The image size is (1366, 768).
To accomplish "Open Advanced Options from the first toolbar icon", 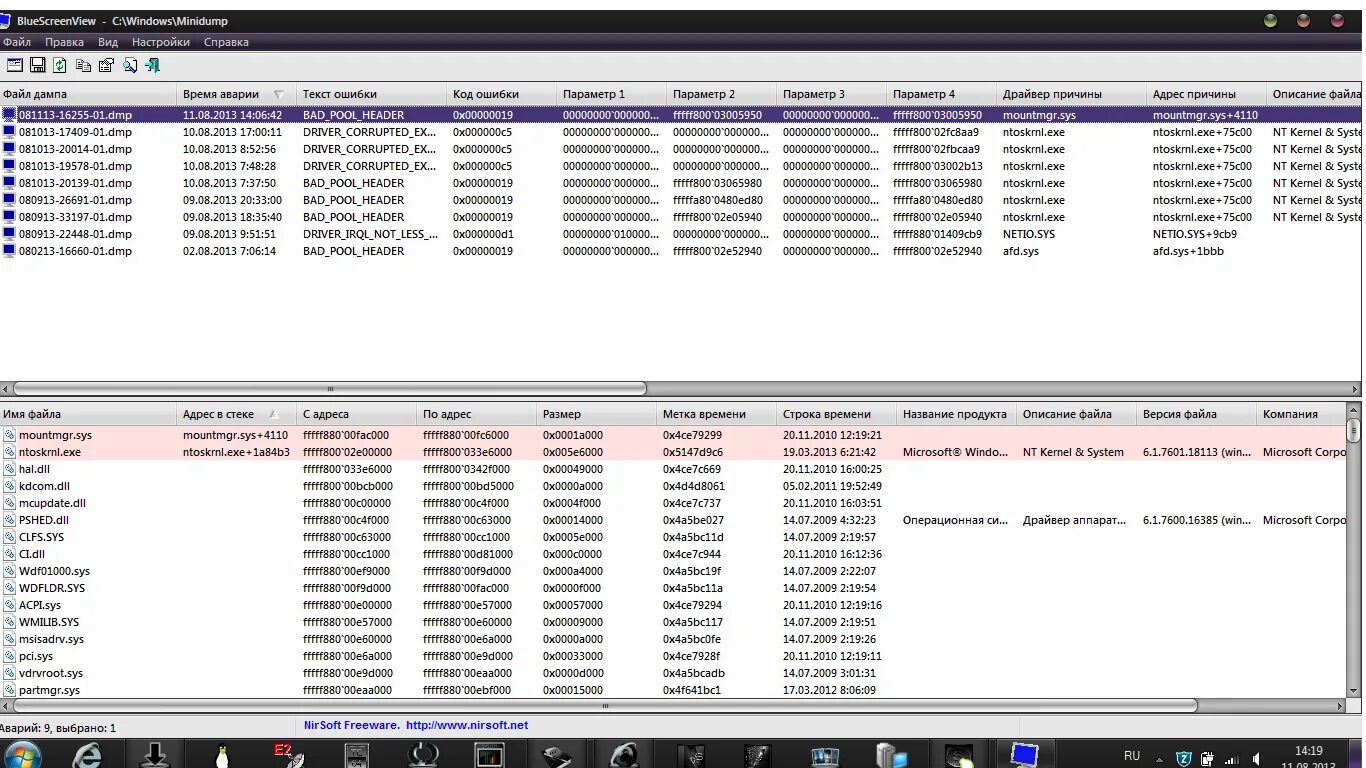I will coord(15,65).
